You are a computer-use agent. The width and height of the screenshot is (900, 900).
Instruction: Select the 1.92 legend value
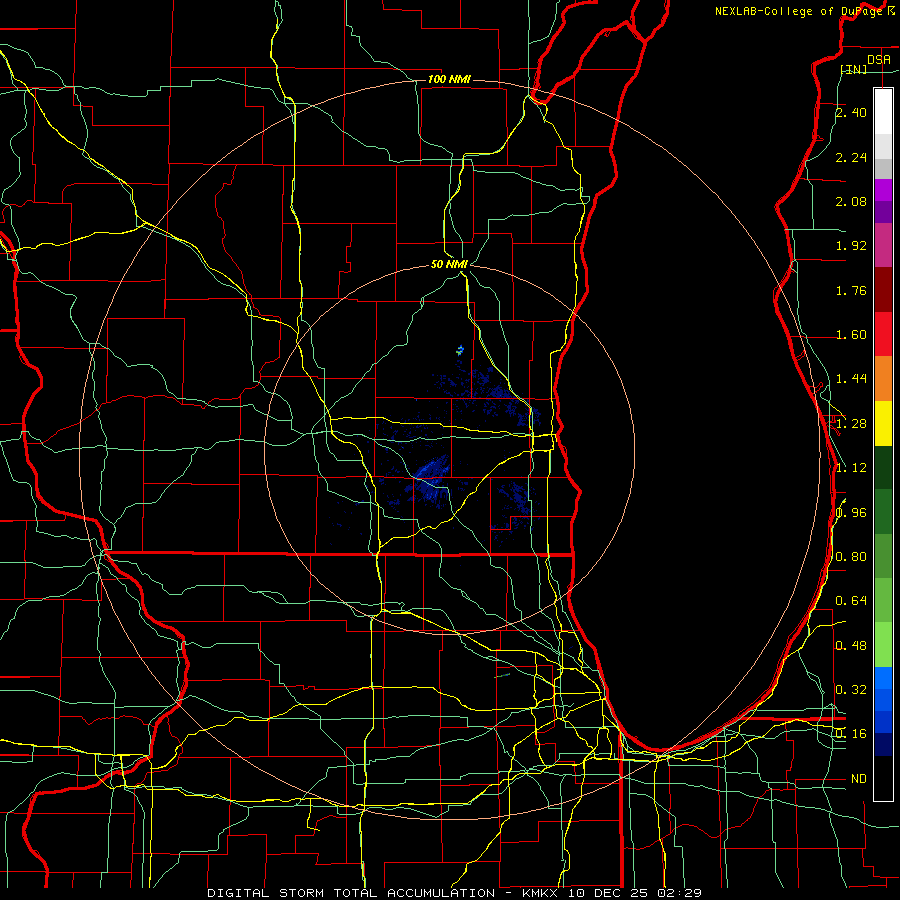click(x=851, y=246)
